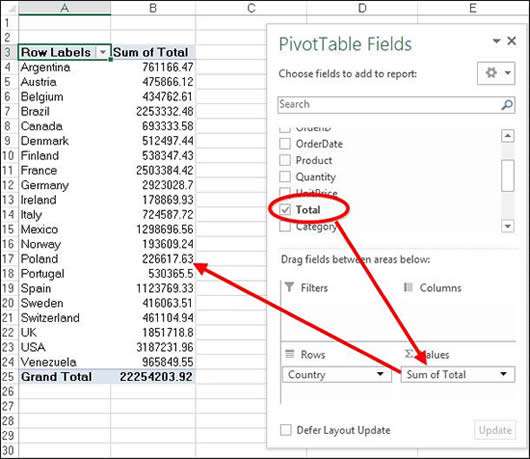Click the Update button

coord(495,430)
